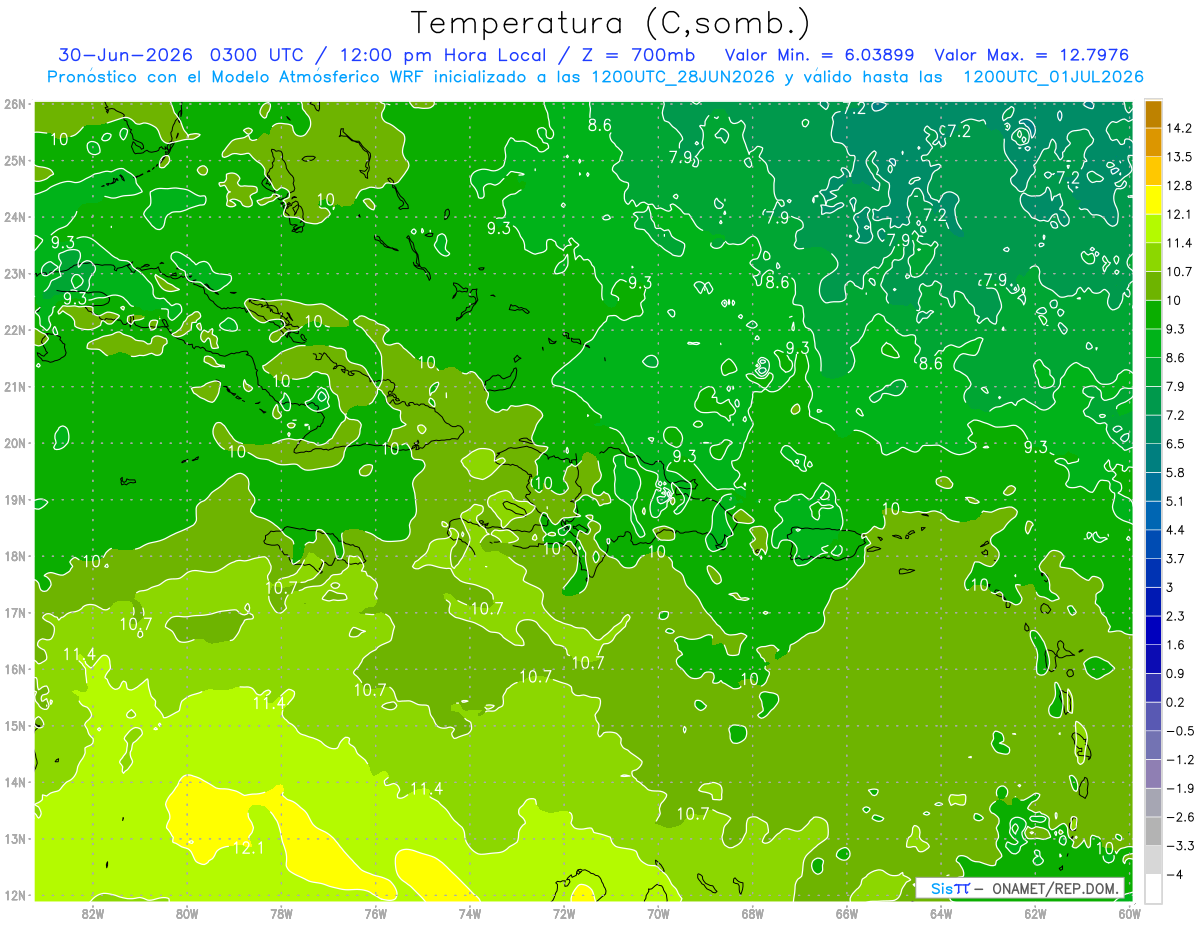Click the colorbar label "5.1"
1200x927 pixels.
[1175, 501]
